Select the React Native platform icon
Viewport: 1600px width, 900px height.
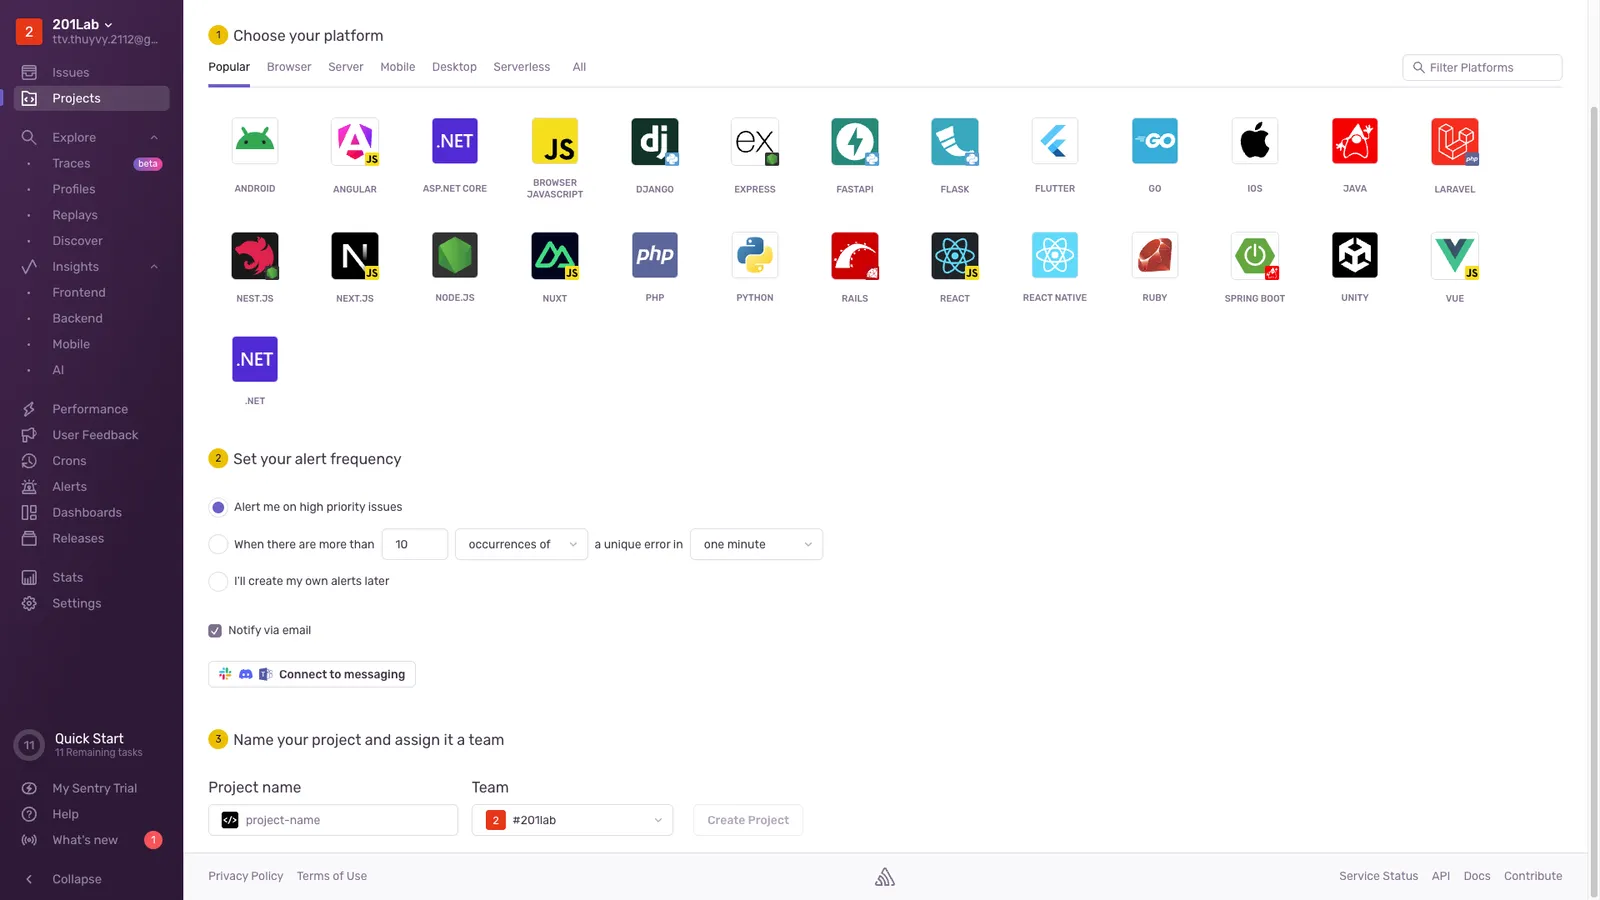pos(1055,255)
